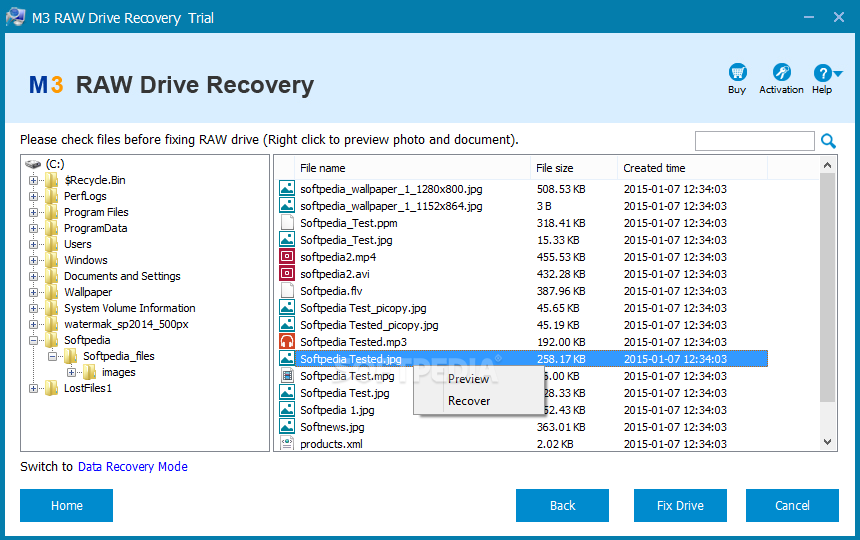This screenshot has width=860, height=540.
Task: Click the C: drive icon
Action: pos(33,164)
